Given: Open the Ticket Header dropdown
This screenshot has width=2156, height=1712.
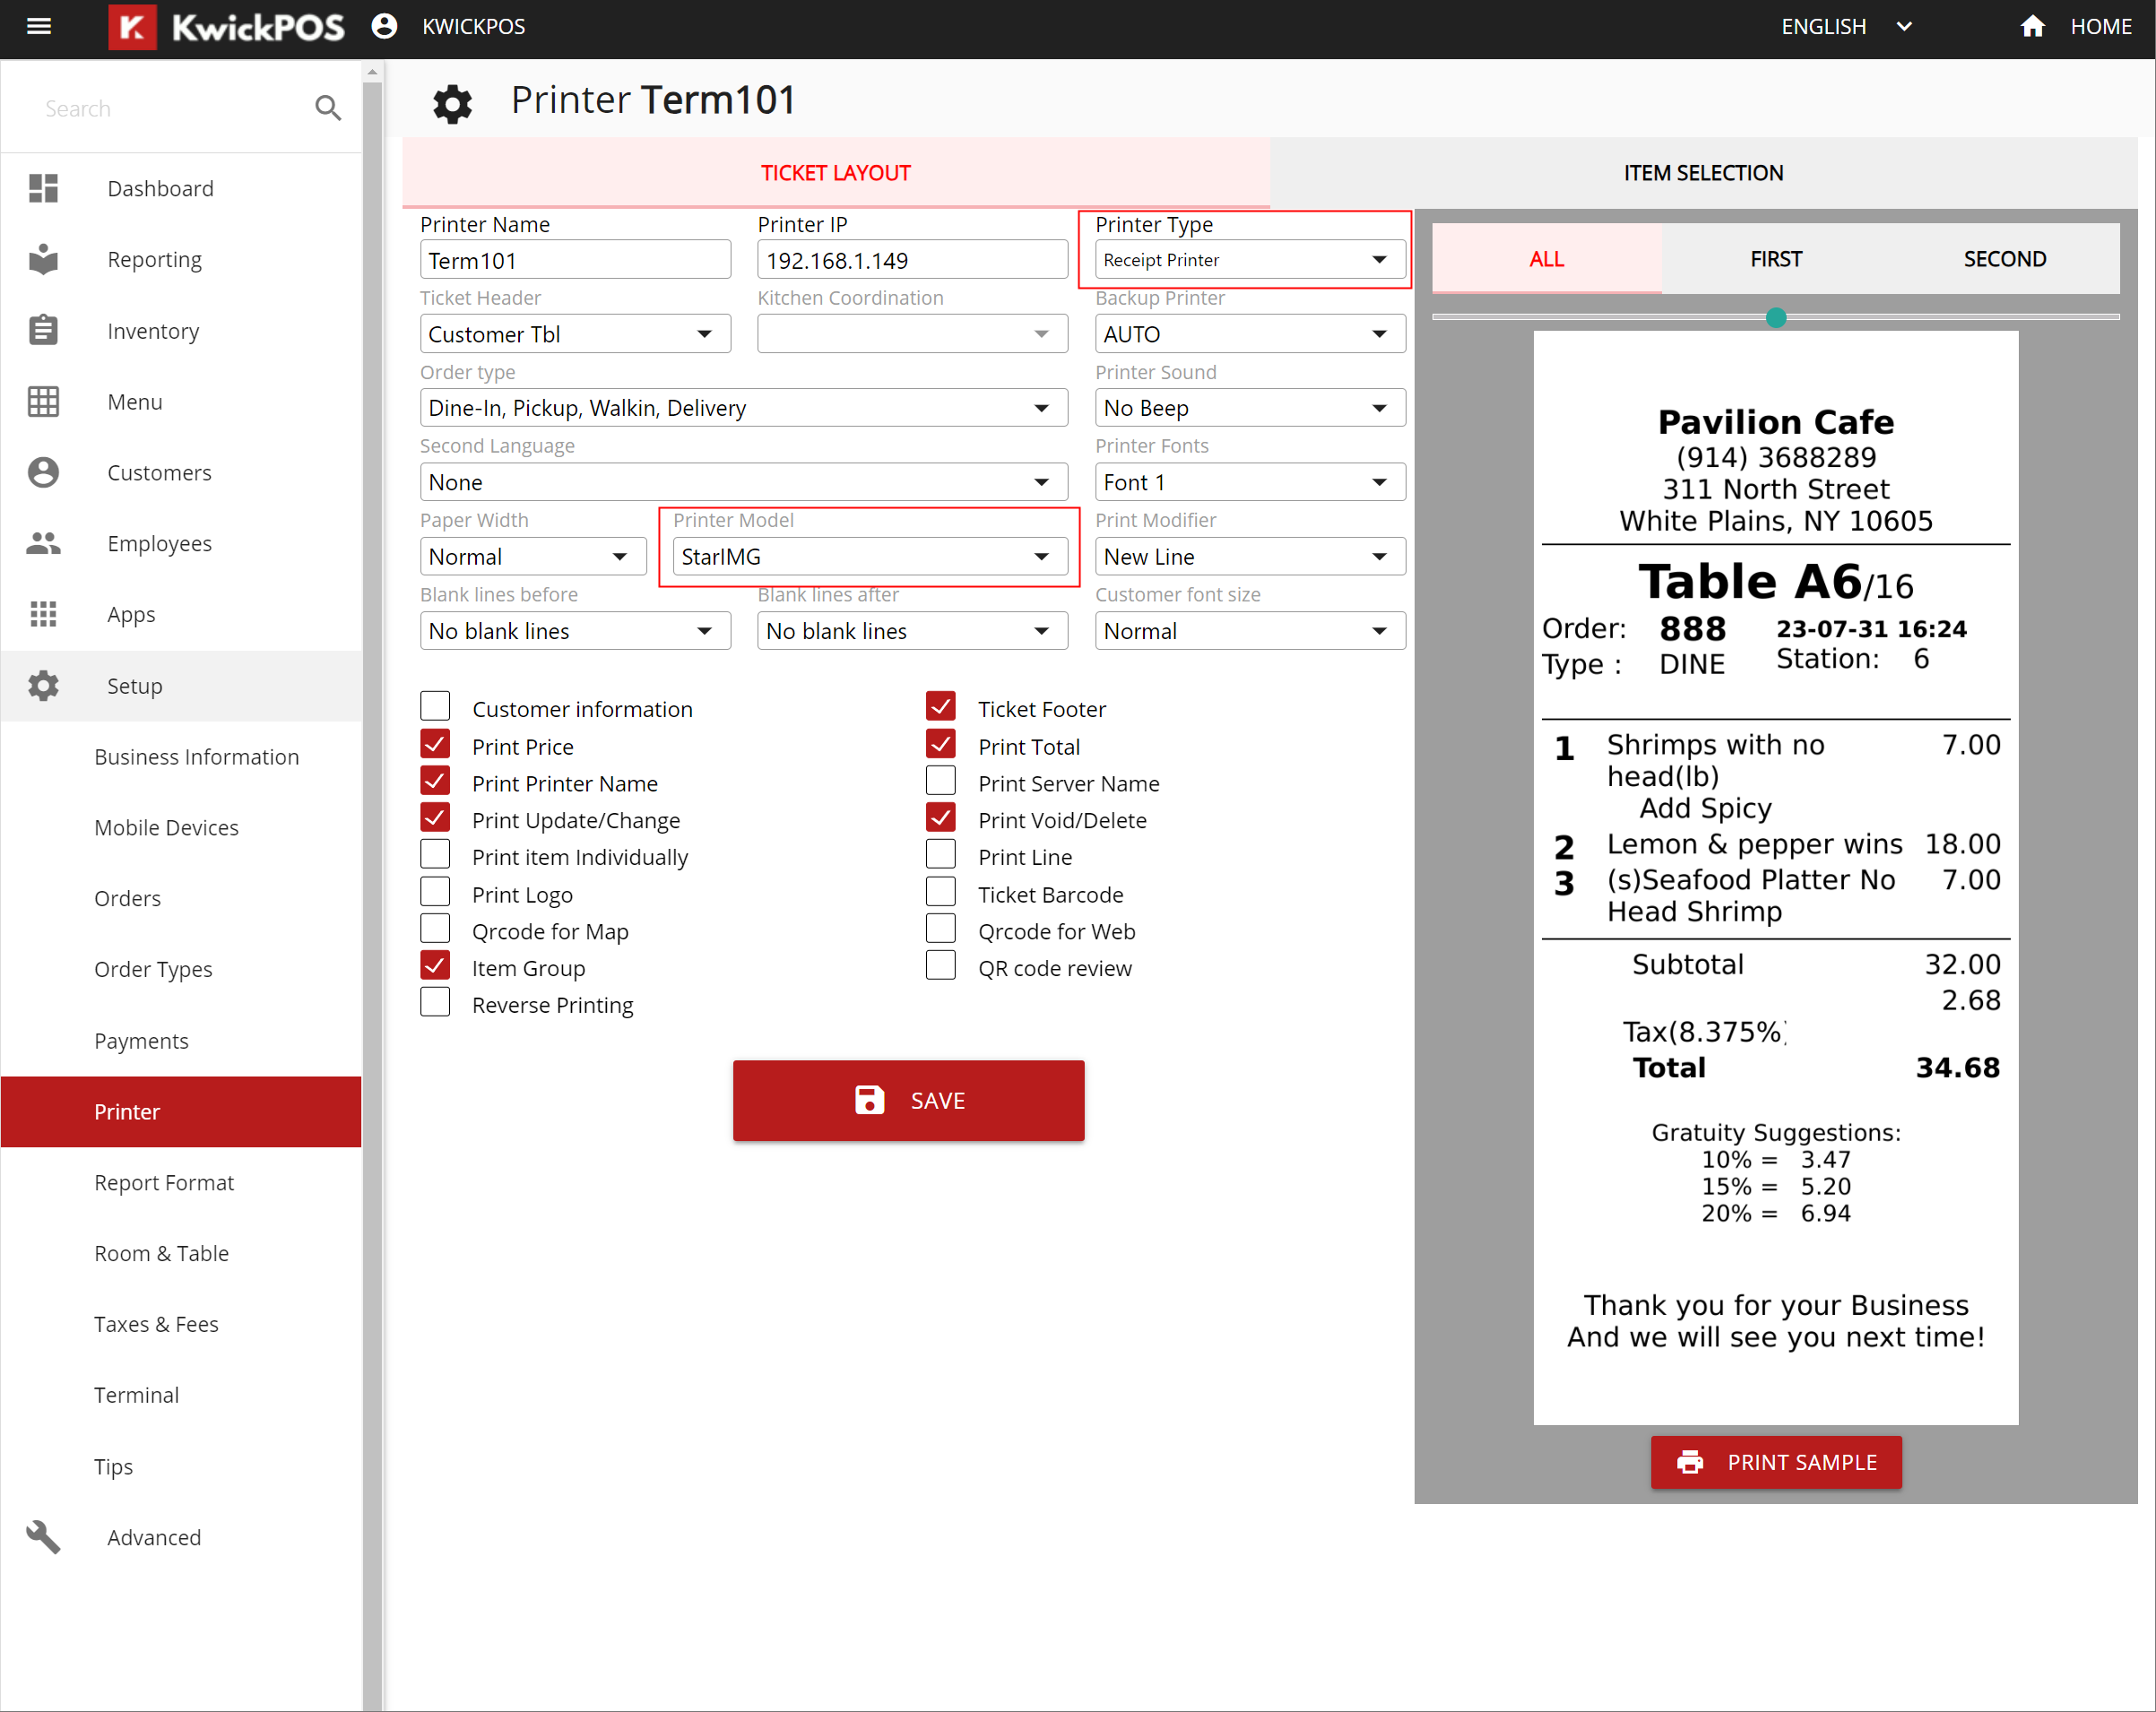Looking at the screenshot, I should pyautogui.click(x=575, y=334).
